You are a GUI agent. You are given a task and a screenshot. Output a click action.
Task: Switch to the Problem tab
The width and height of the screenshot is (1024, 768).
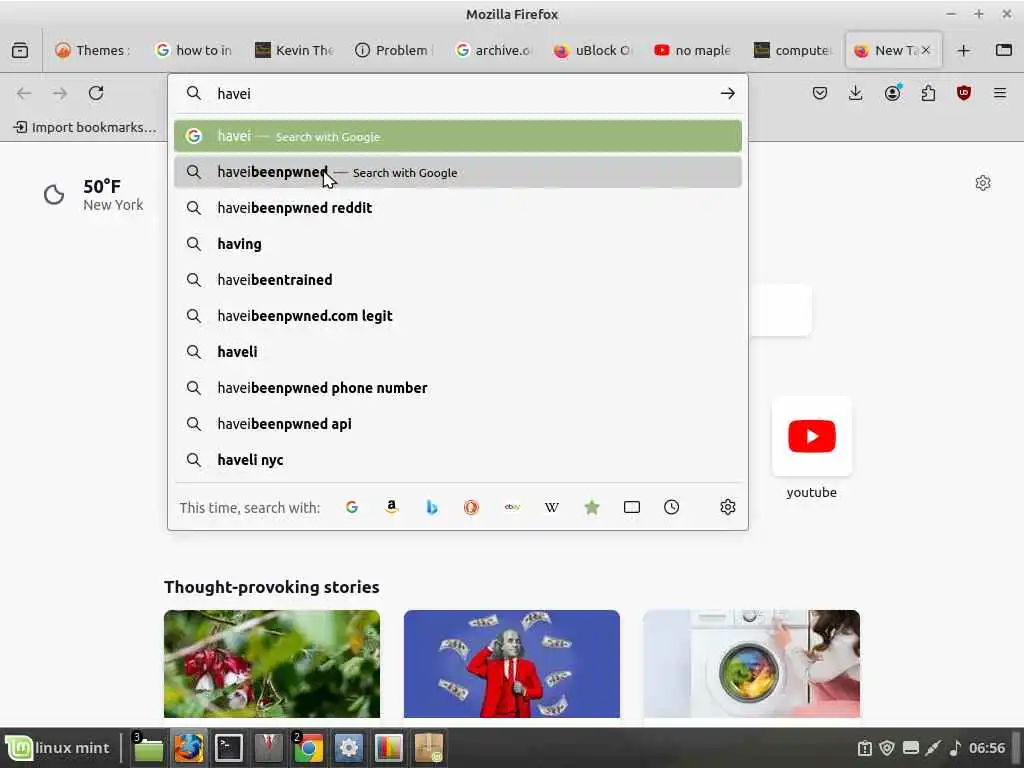tap(394, 50)
